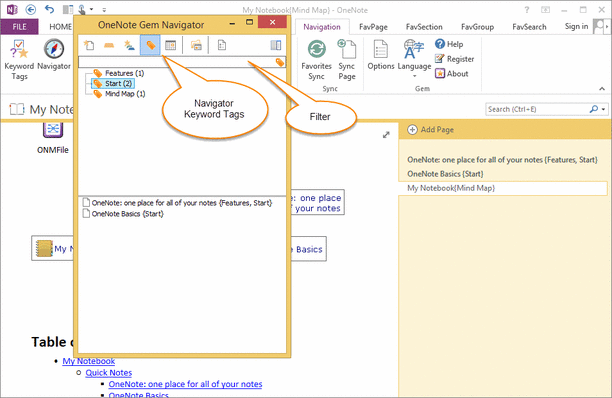
Task: Switch to FavGroup tab
Action: click(x=477, y=27)
